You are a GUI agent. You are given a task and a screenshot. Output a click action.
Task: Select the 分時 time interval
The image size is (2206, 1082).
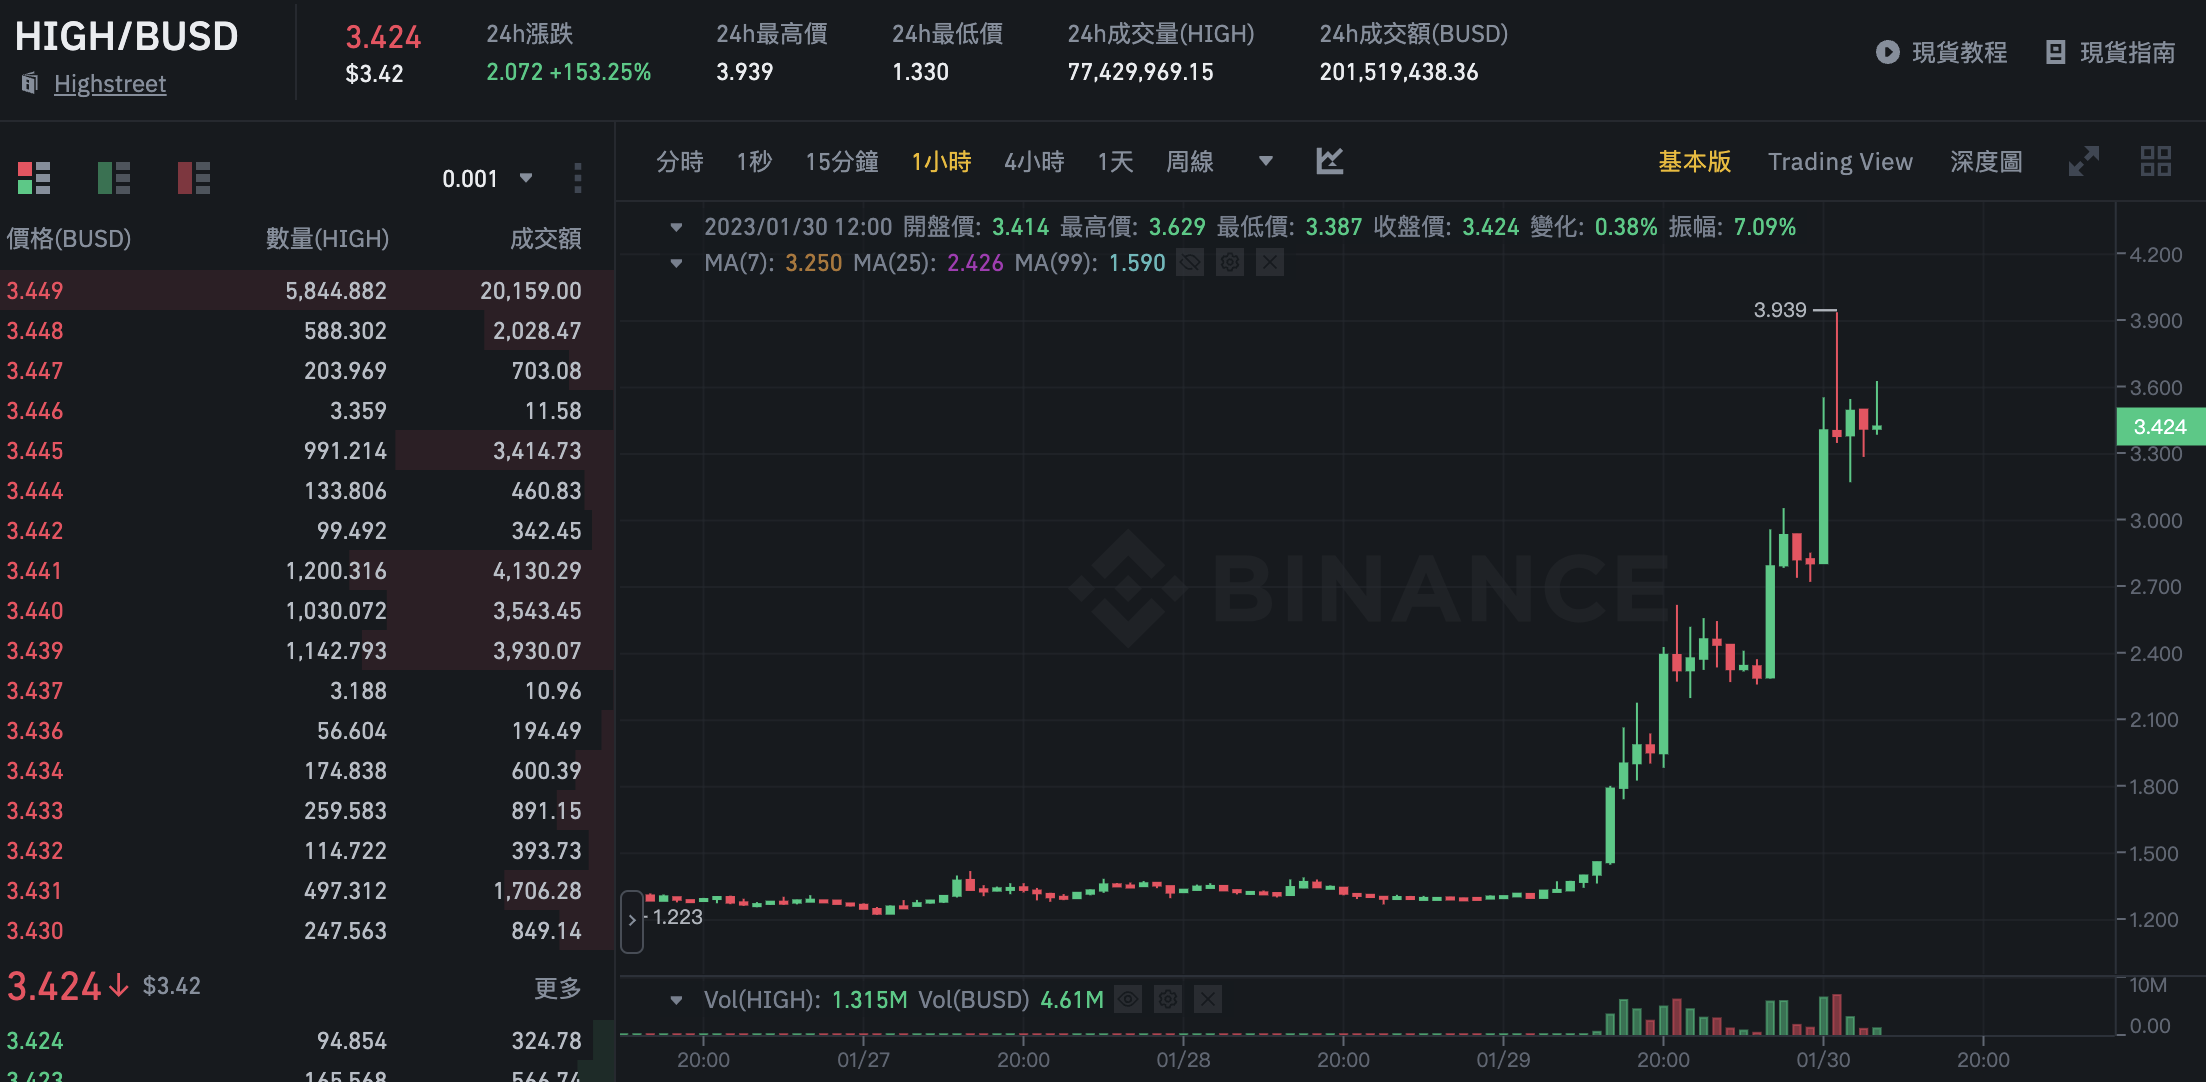click(680, 161)
